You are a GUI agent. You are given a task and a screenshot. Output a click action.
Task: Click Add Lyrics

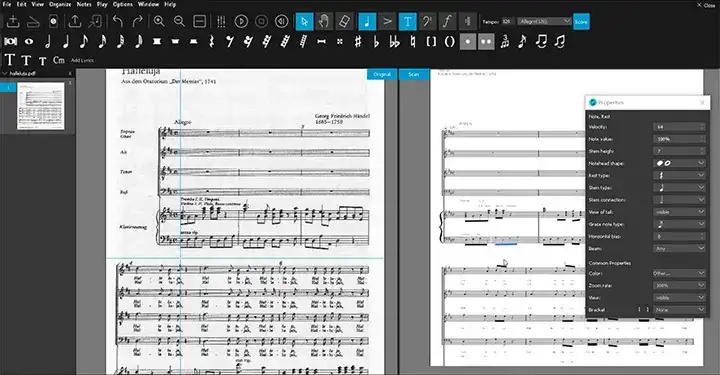coord(82,60)
